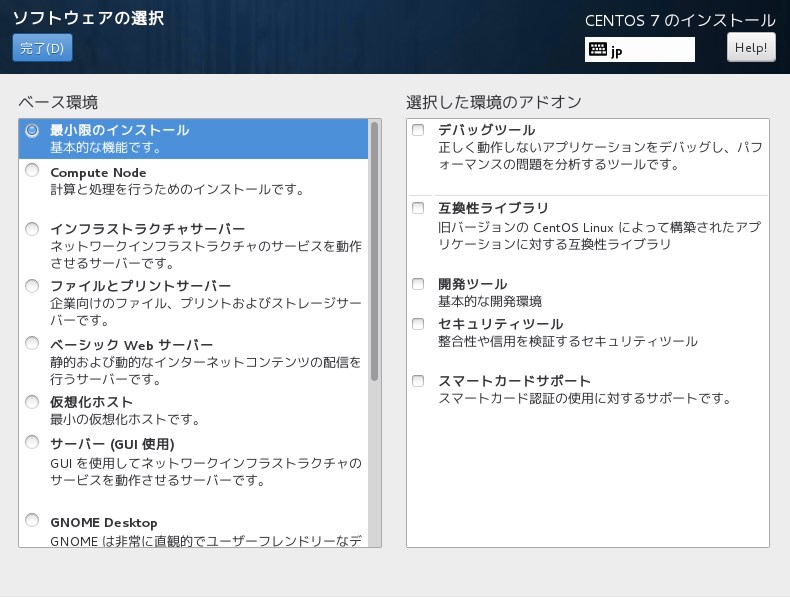Click 整合性や信用を検証するセキュリティツール text
The height and width of the screenshot is (597, 790).
click(568, 341)
